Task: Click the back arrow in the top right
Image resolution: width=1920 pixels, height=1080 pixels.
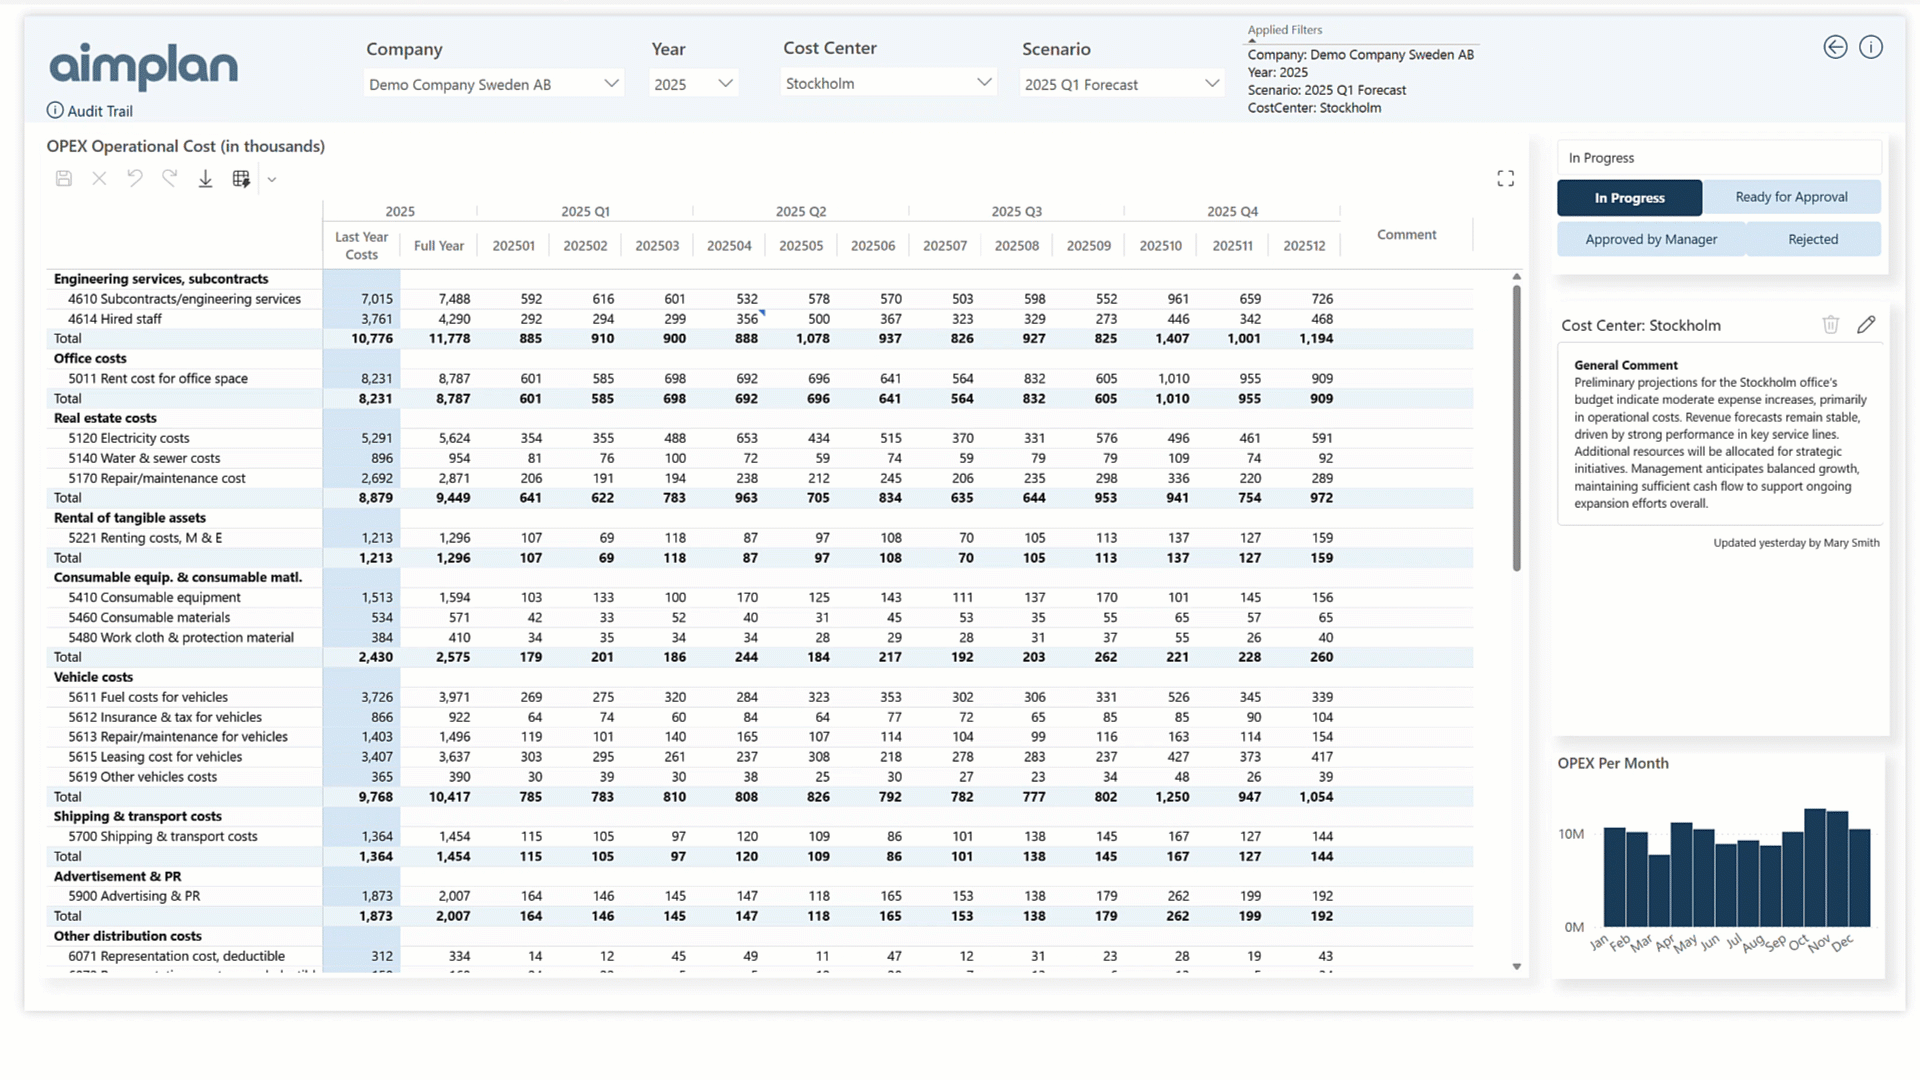Action: (1835, 47)
